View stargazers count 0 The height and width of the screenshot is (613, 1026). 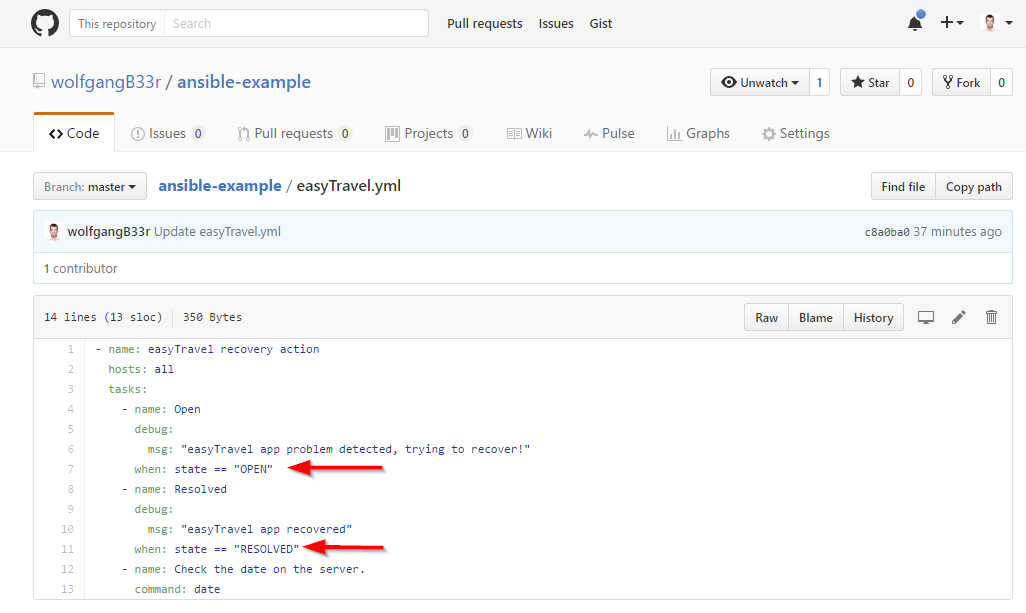point(910,82)
